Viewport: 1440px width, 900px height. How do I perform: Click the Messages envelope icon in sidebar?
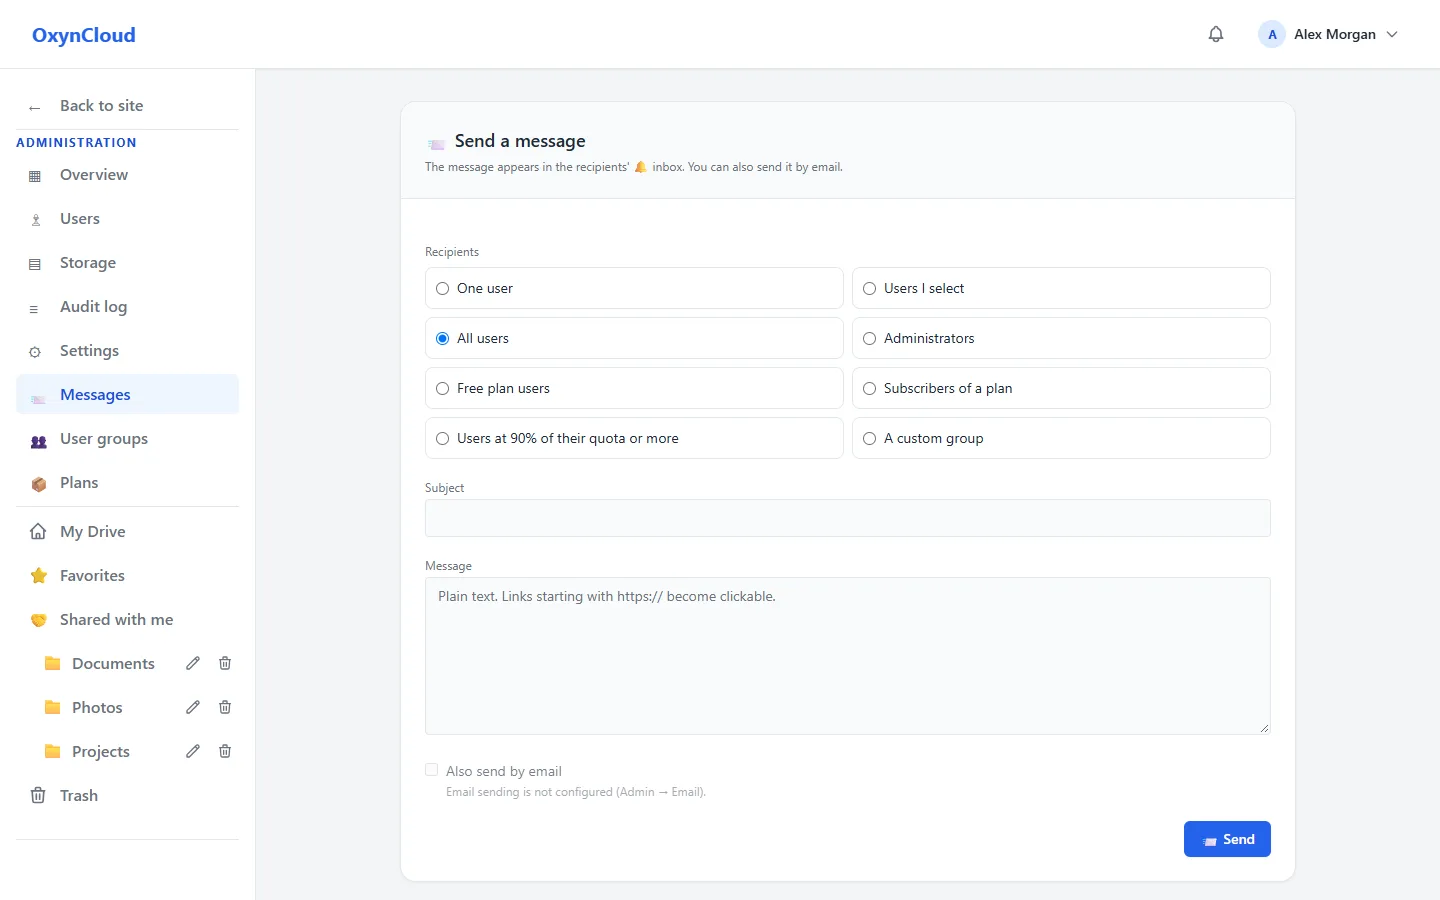[38, 399]
